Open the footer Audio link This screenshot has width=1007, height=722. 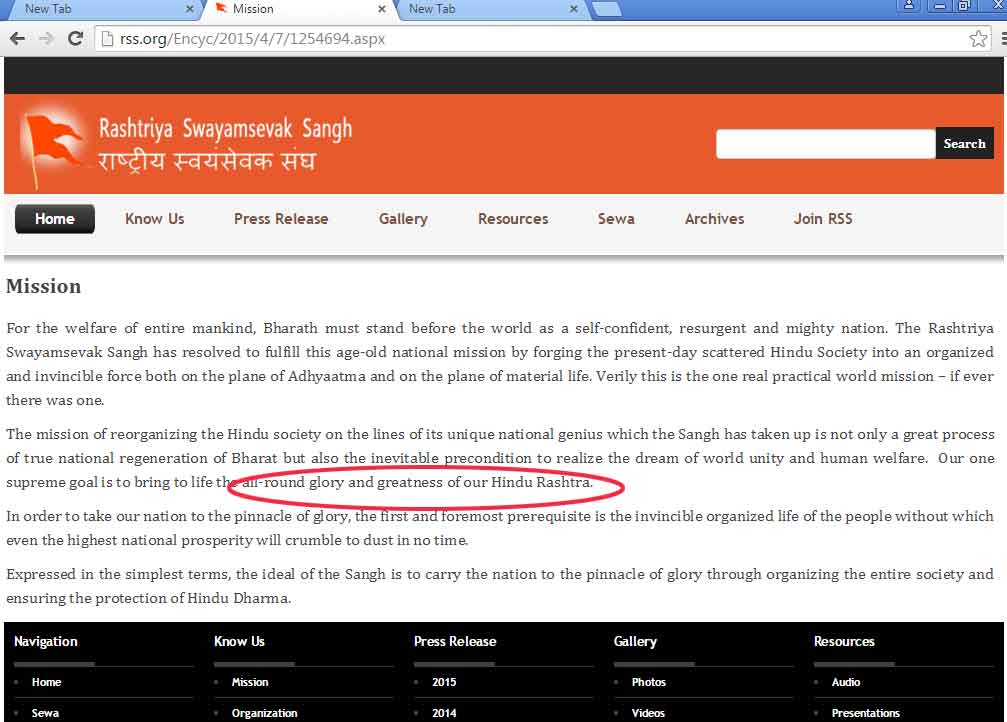[x=846, y=682]
